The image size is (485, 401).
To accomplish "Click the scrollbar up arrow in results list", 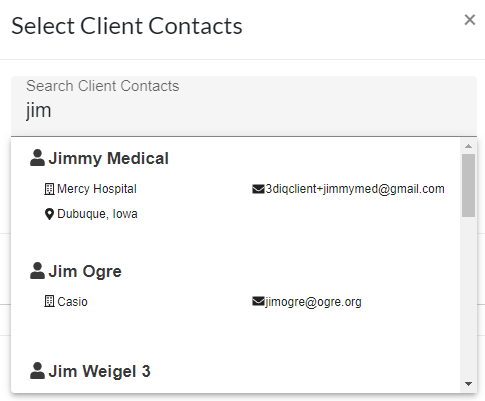I will (x=468, y=146).
